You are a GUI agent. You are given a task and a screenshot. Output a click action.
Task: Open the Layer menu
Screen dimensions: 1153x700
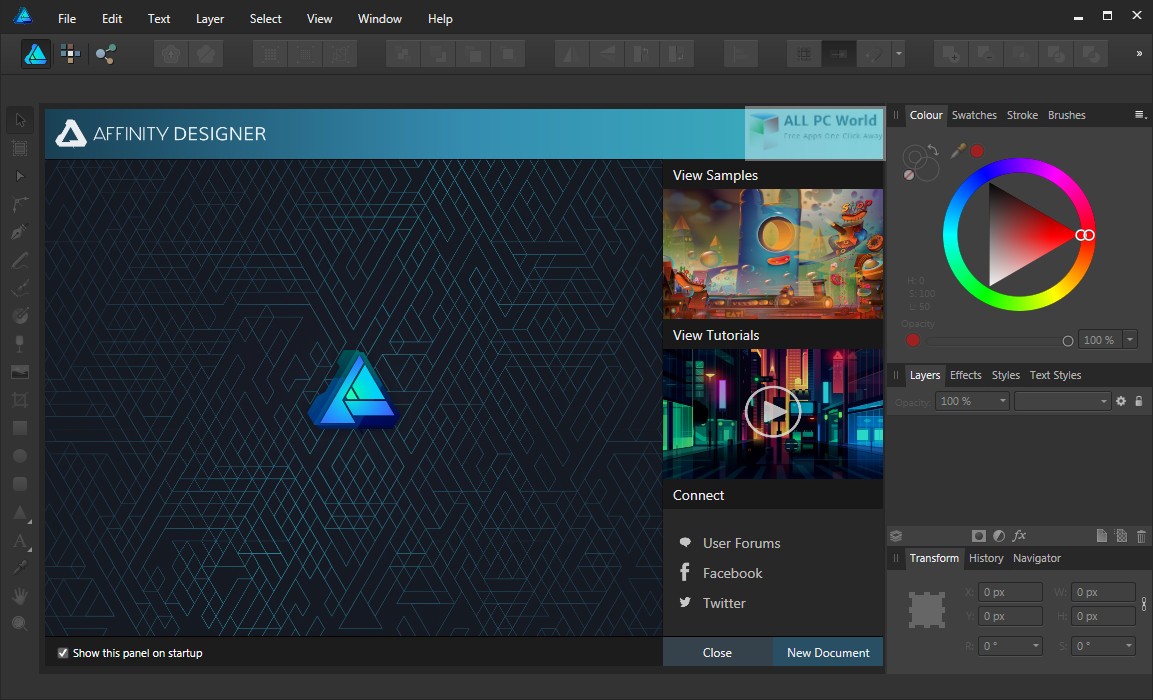(x=210, y=18)
